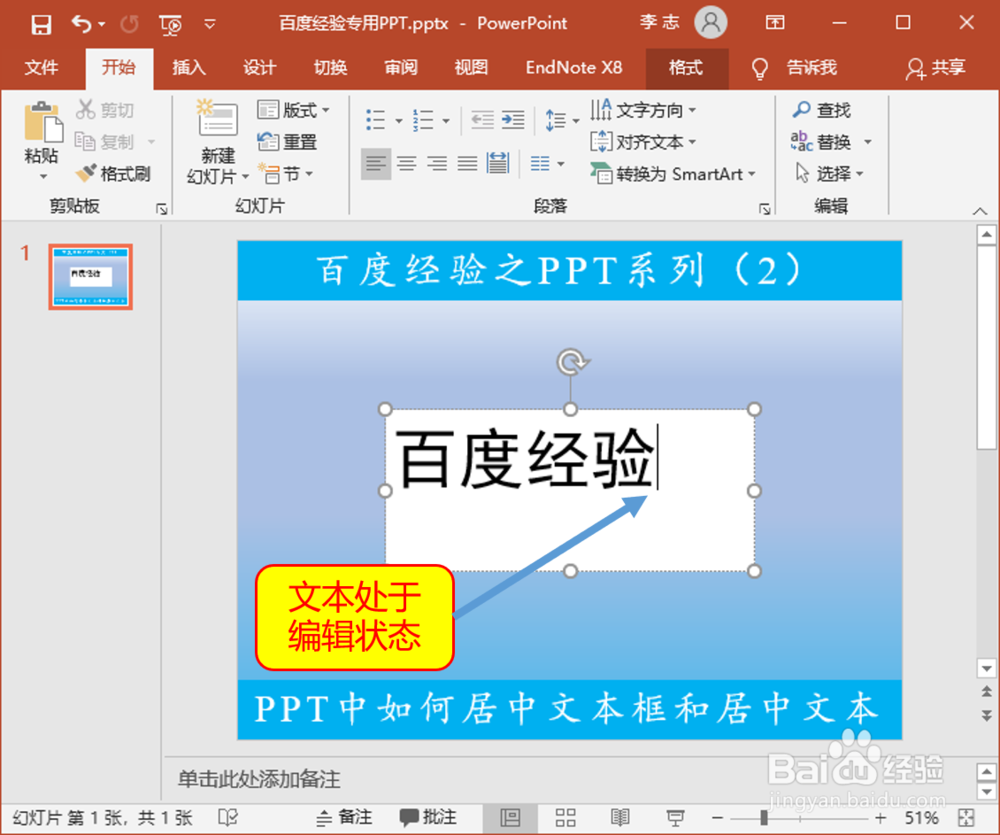This screenshot has width=1000, height=835.
Task: Toggle bullet list icon
Action: (x=376, y=119)
